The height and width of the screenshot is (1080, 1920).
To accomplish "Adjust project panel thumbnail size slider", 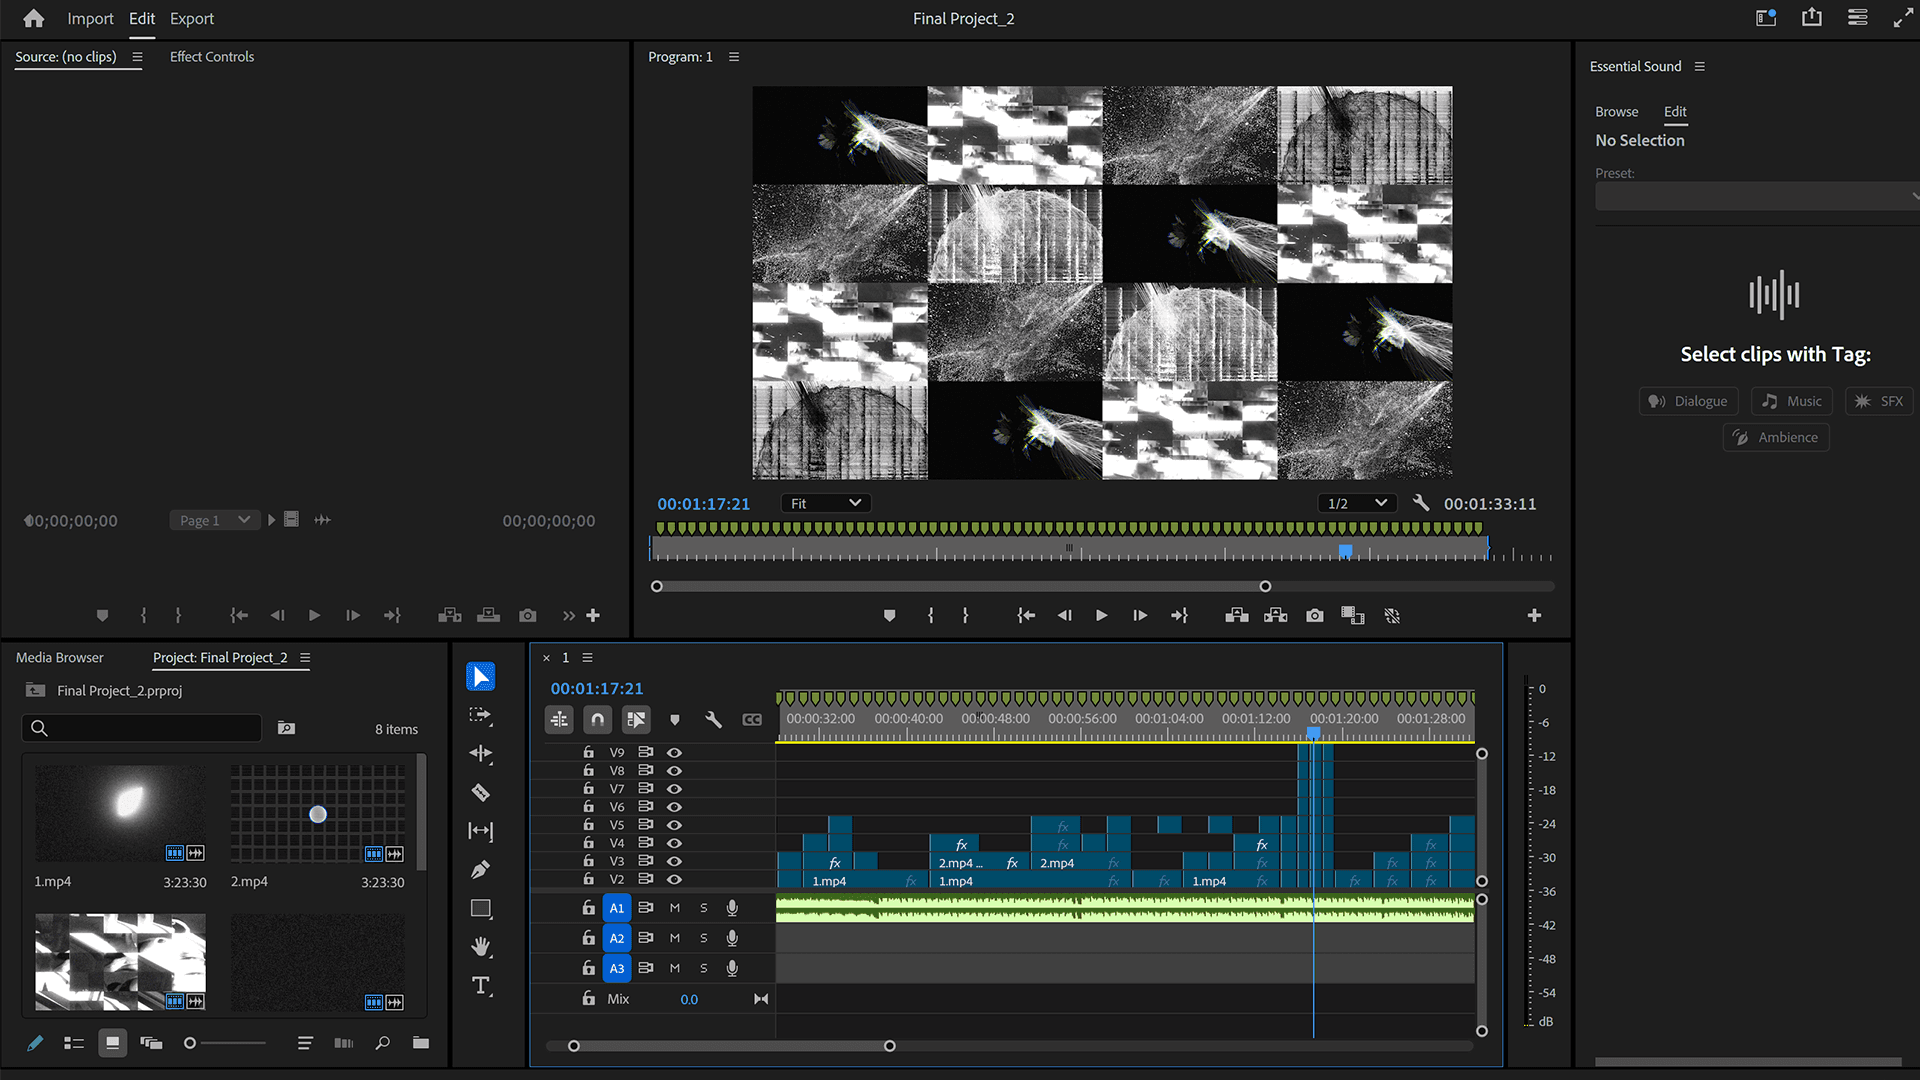I will pyautogui.click(x=190, y=1044).
